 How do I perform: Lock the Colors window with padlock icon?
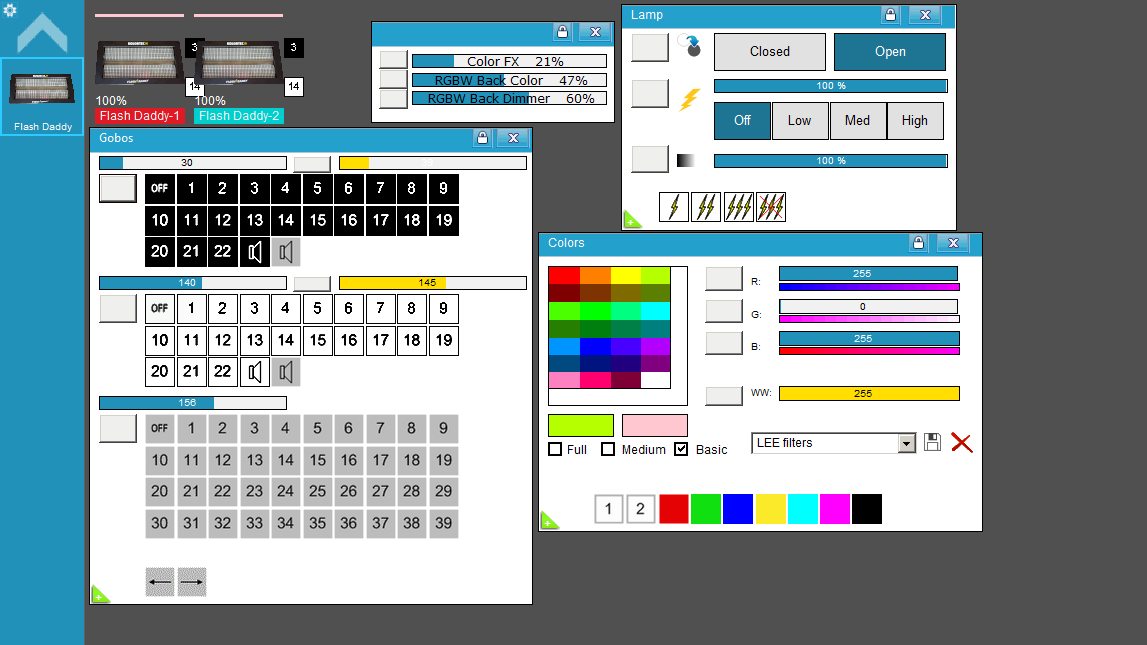tap(918, 243)
